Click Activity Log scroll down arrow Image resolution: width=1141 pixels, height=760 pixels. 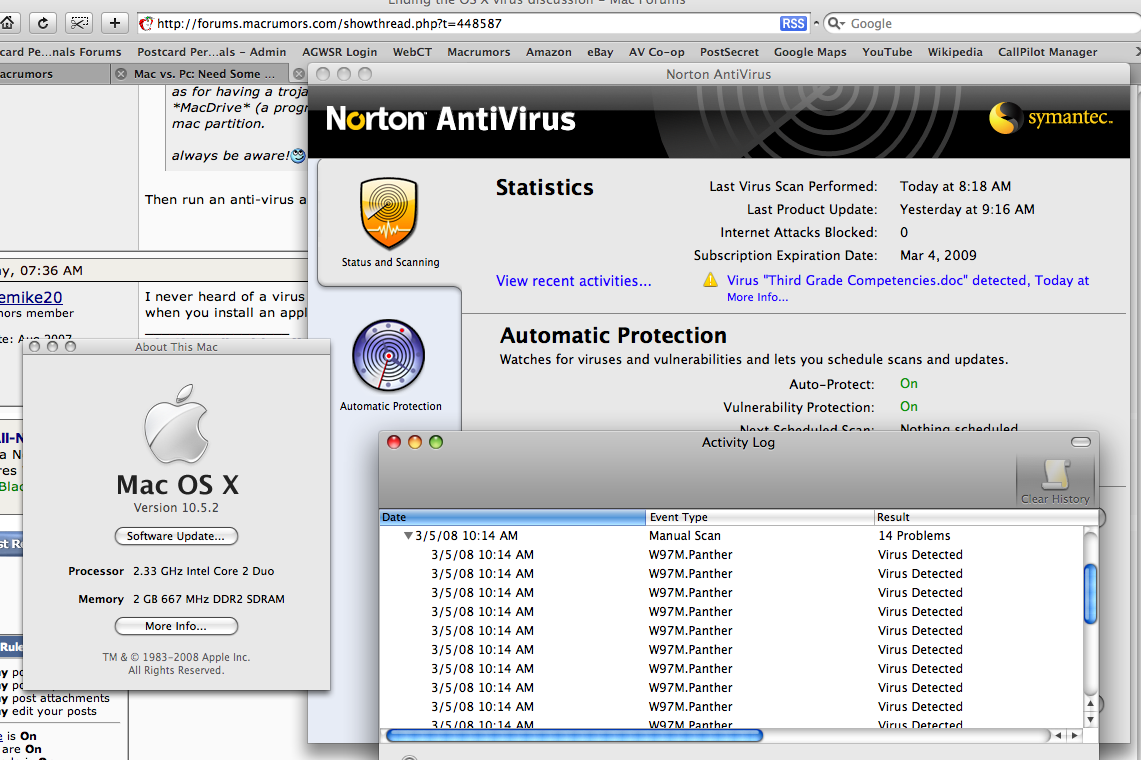click(x=1090, y=719)
